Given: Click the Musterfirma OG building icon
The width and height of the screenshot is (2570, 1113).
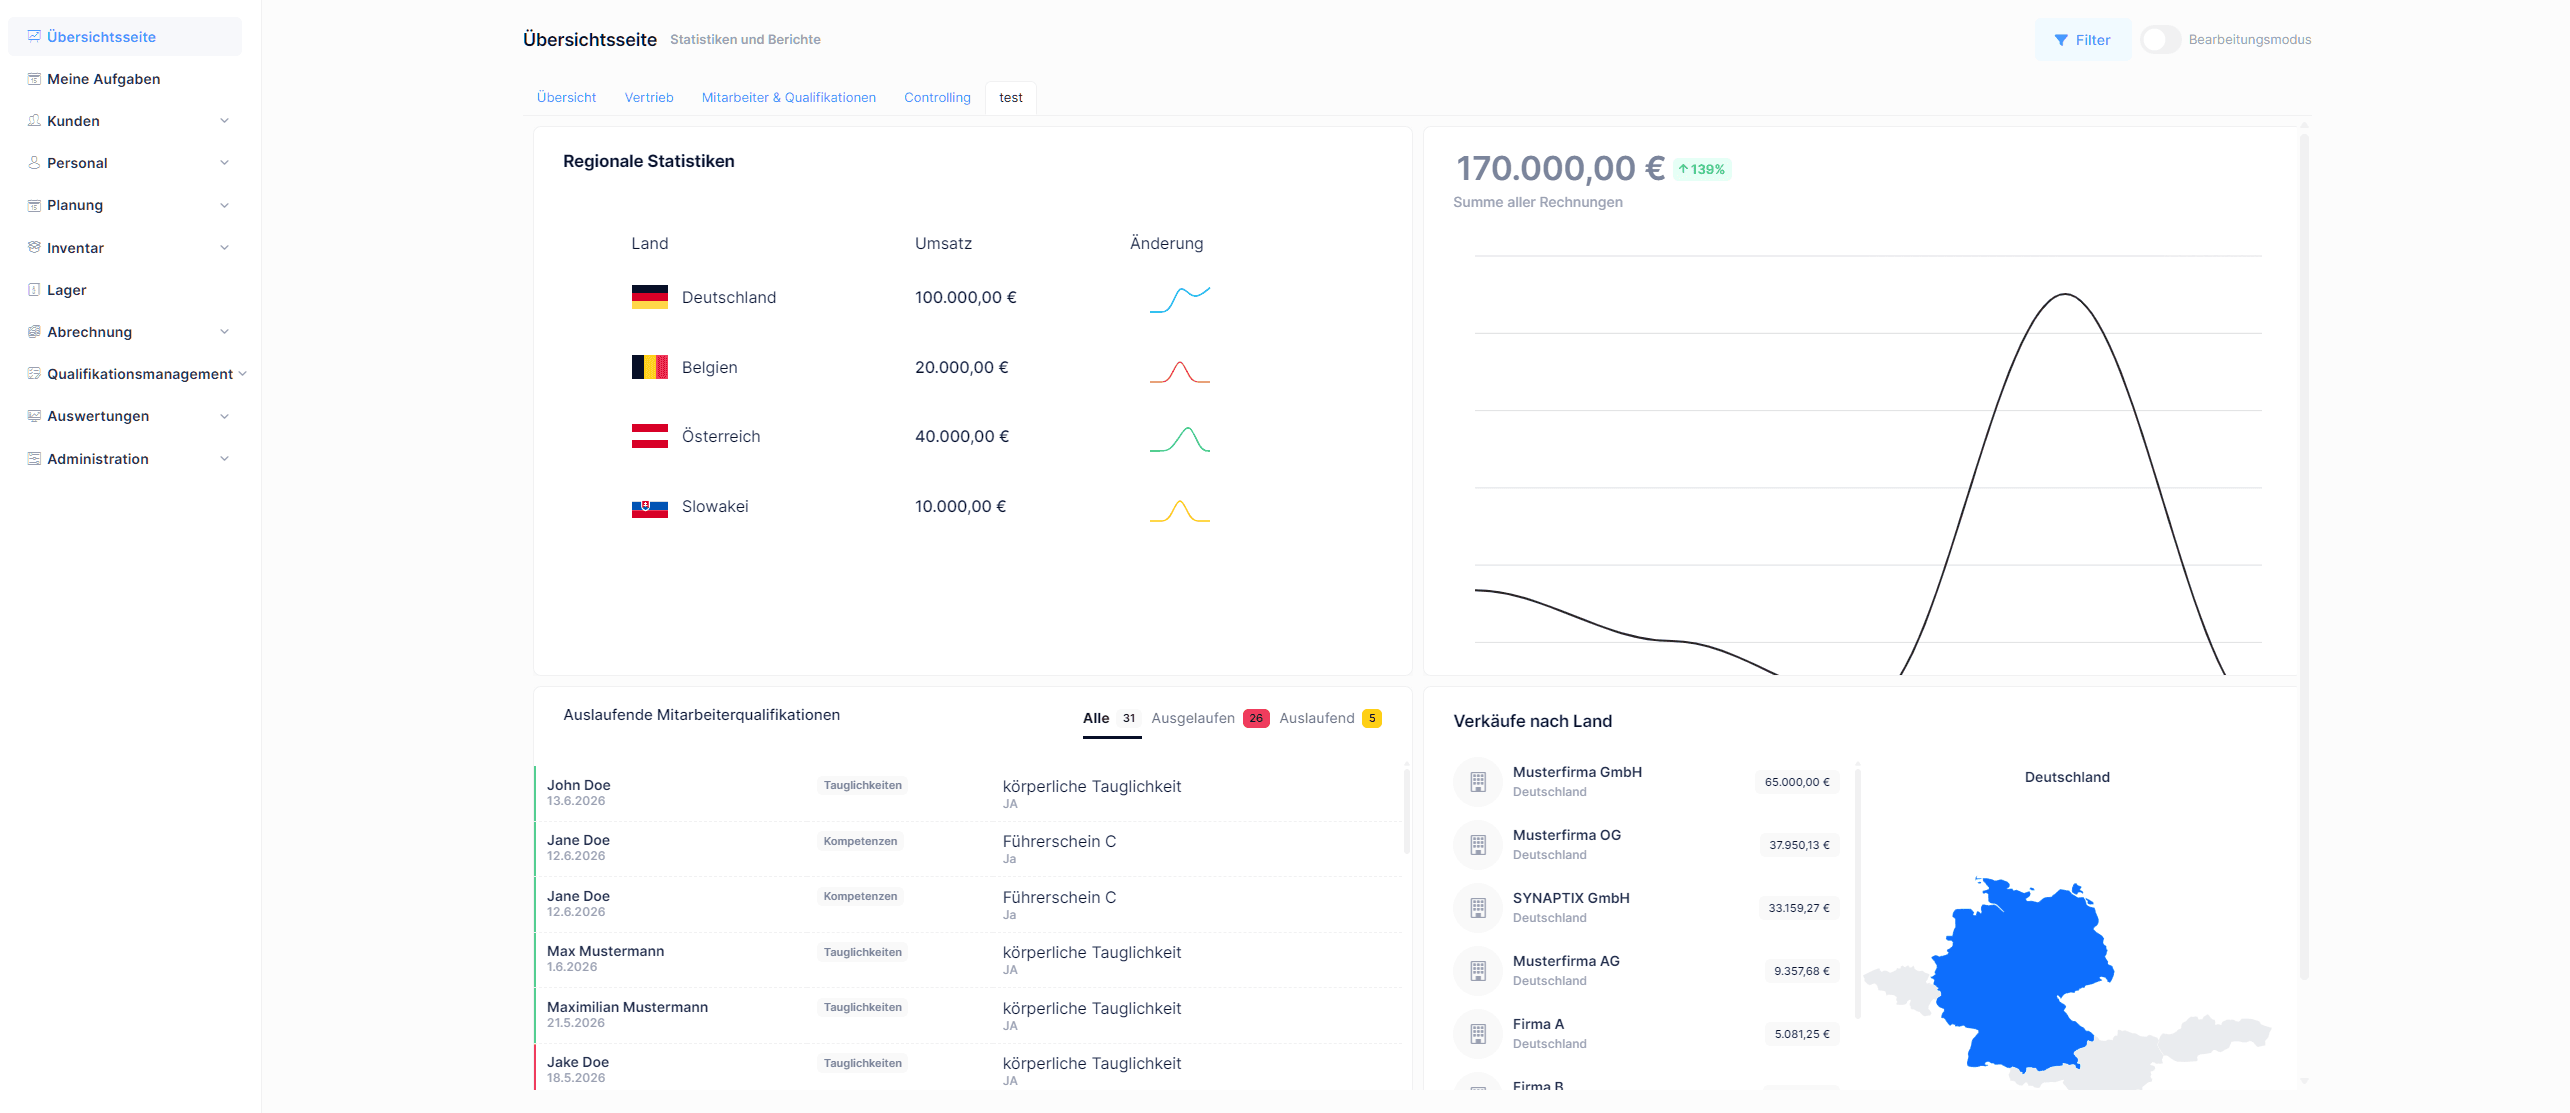Looking at the screenshot, I should [x=1478, y=845].
